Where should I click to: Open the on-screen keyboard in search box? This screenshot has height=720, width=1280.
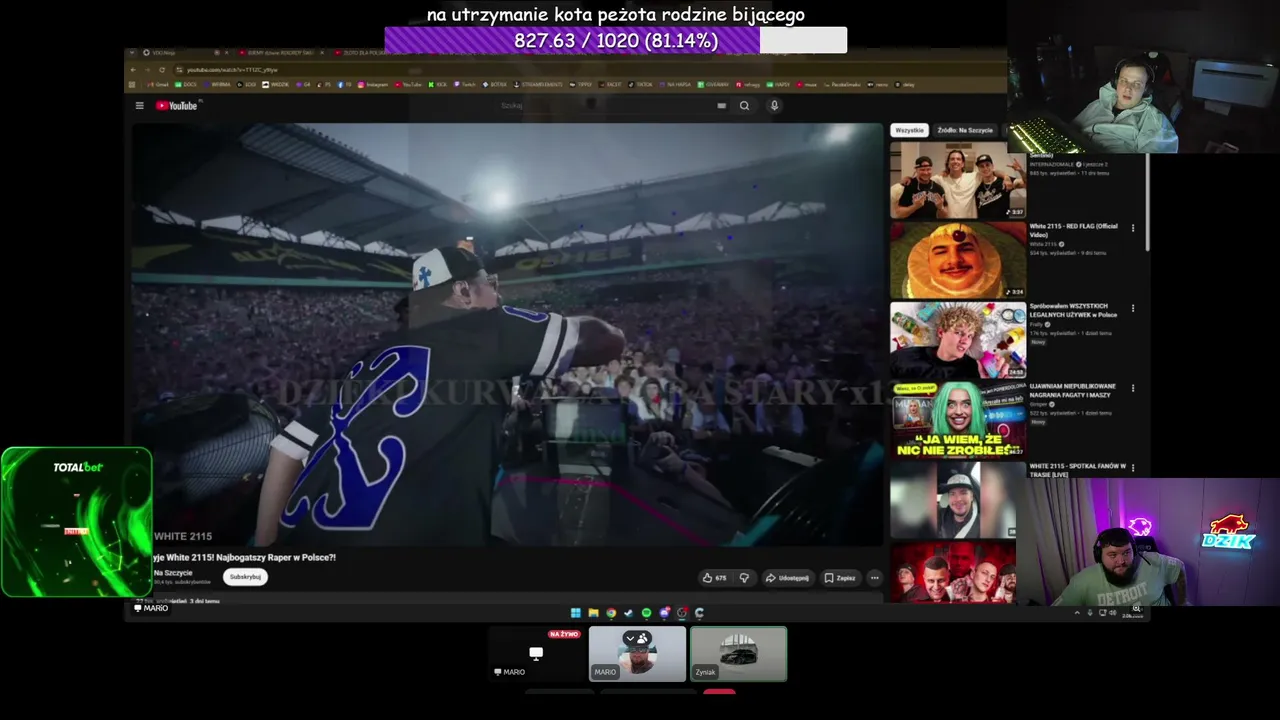point(721,105)
